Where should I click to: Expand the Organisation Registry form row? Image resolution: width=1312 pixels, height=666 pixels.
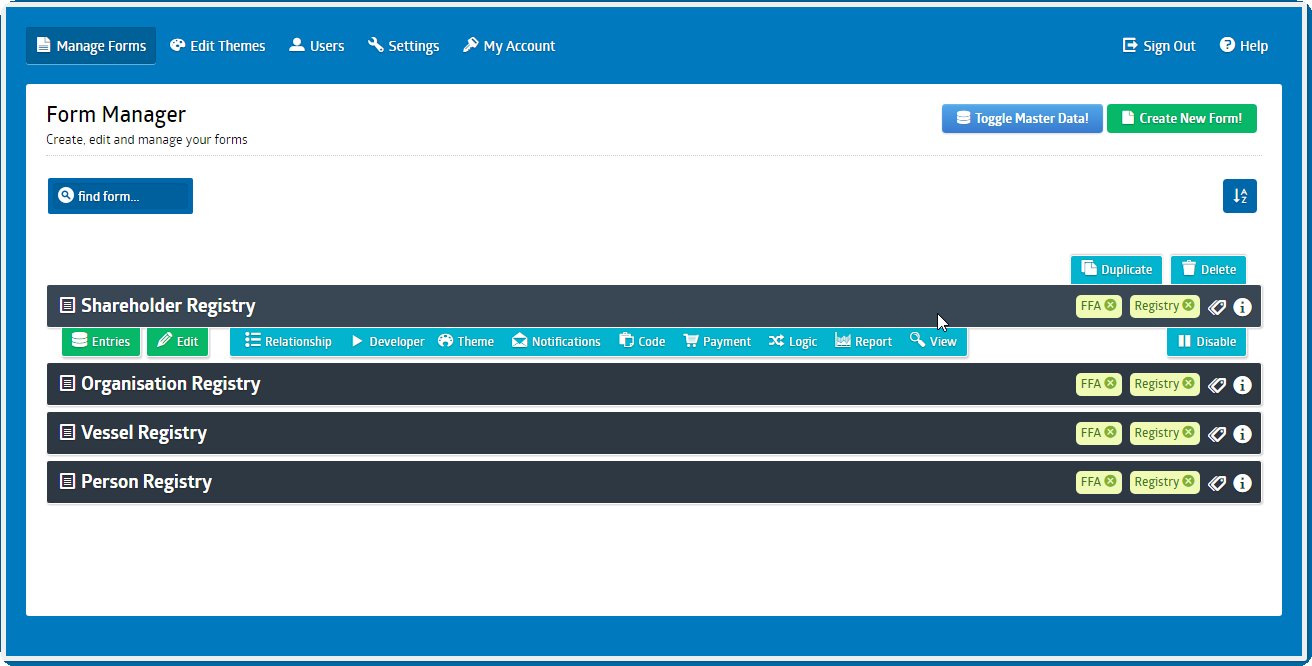(170, 384)
